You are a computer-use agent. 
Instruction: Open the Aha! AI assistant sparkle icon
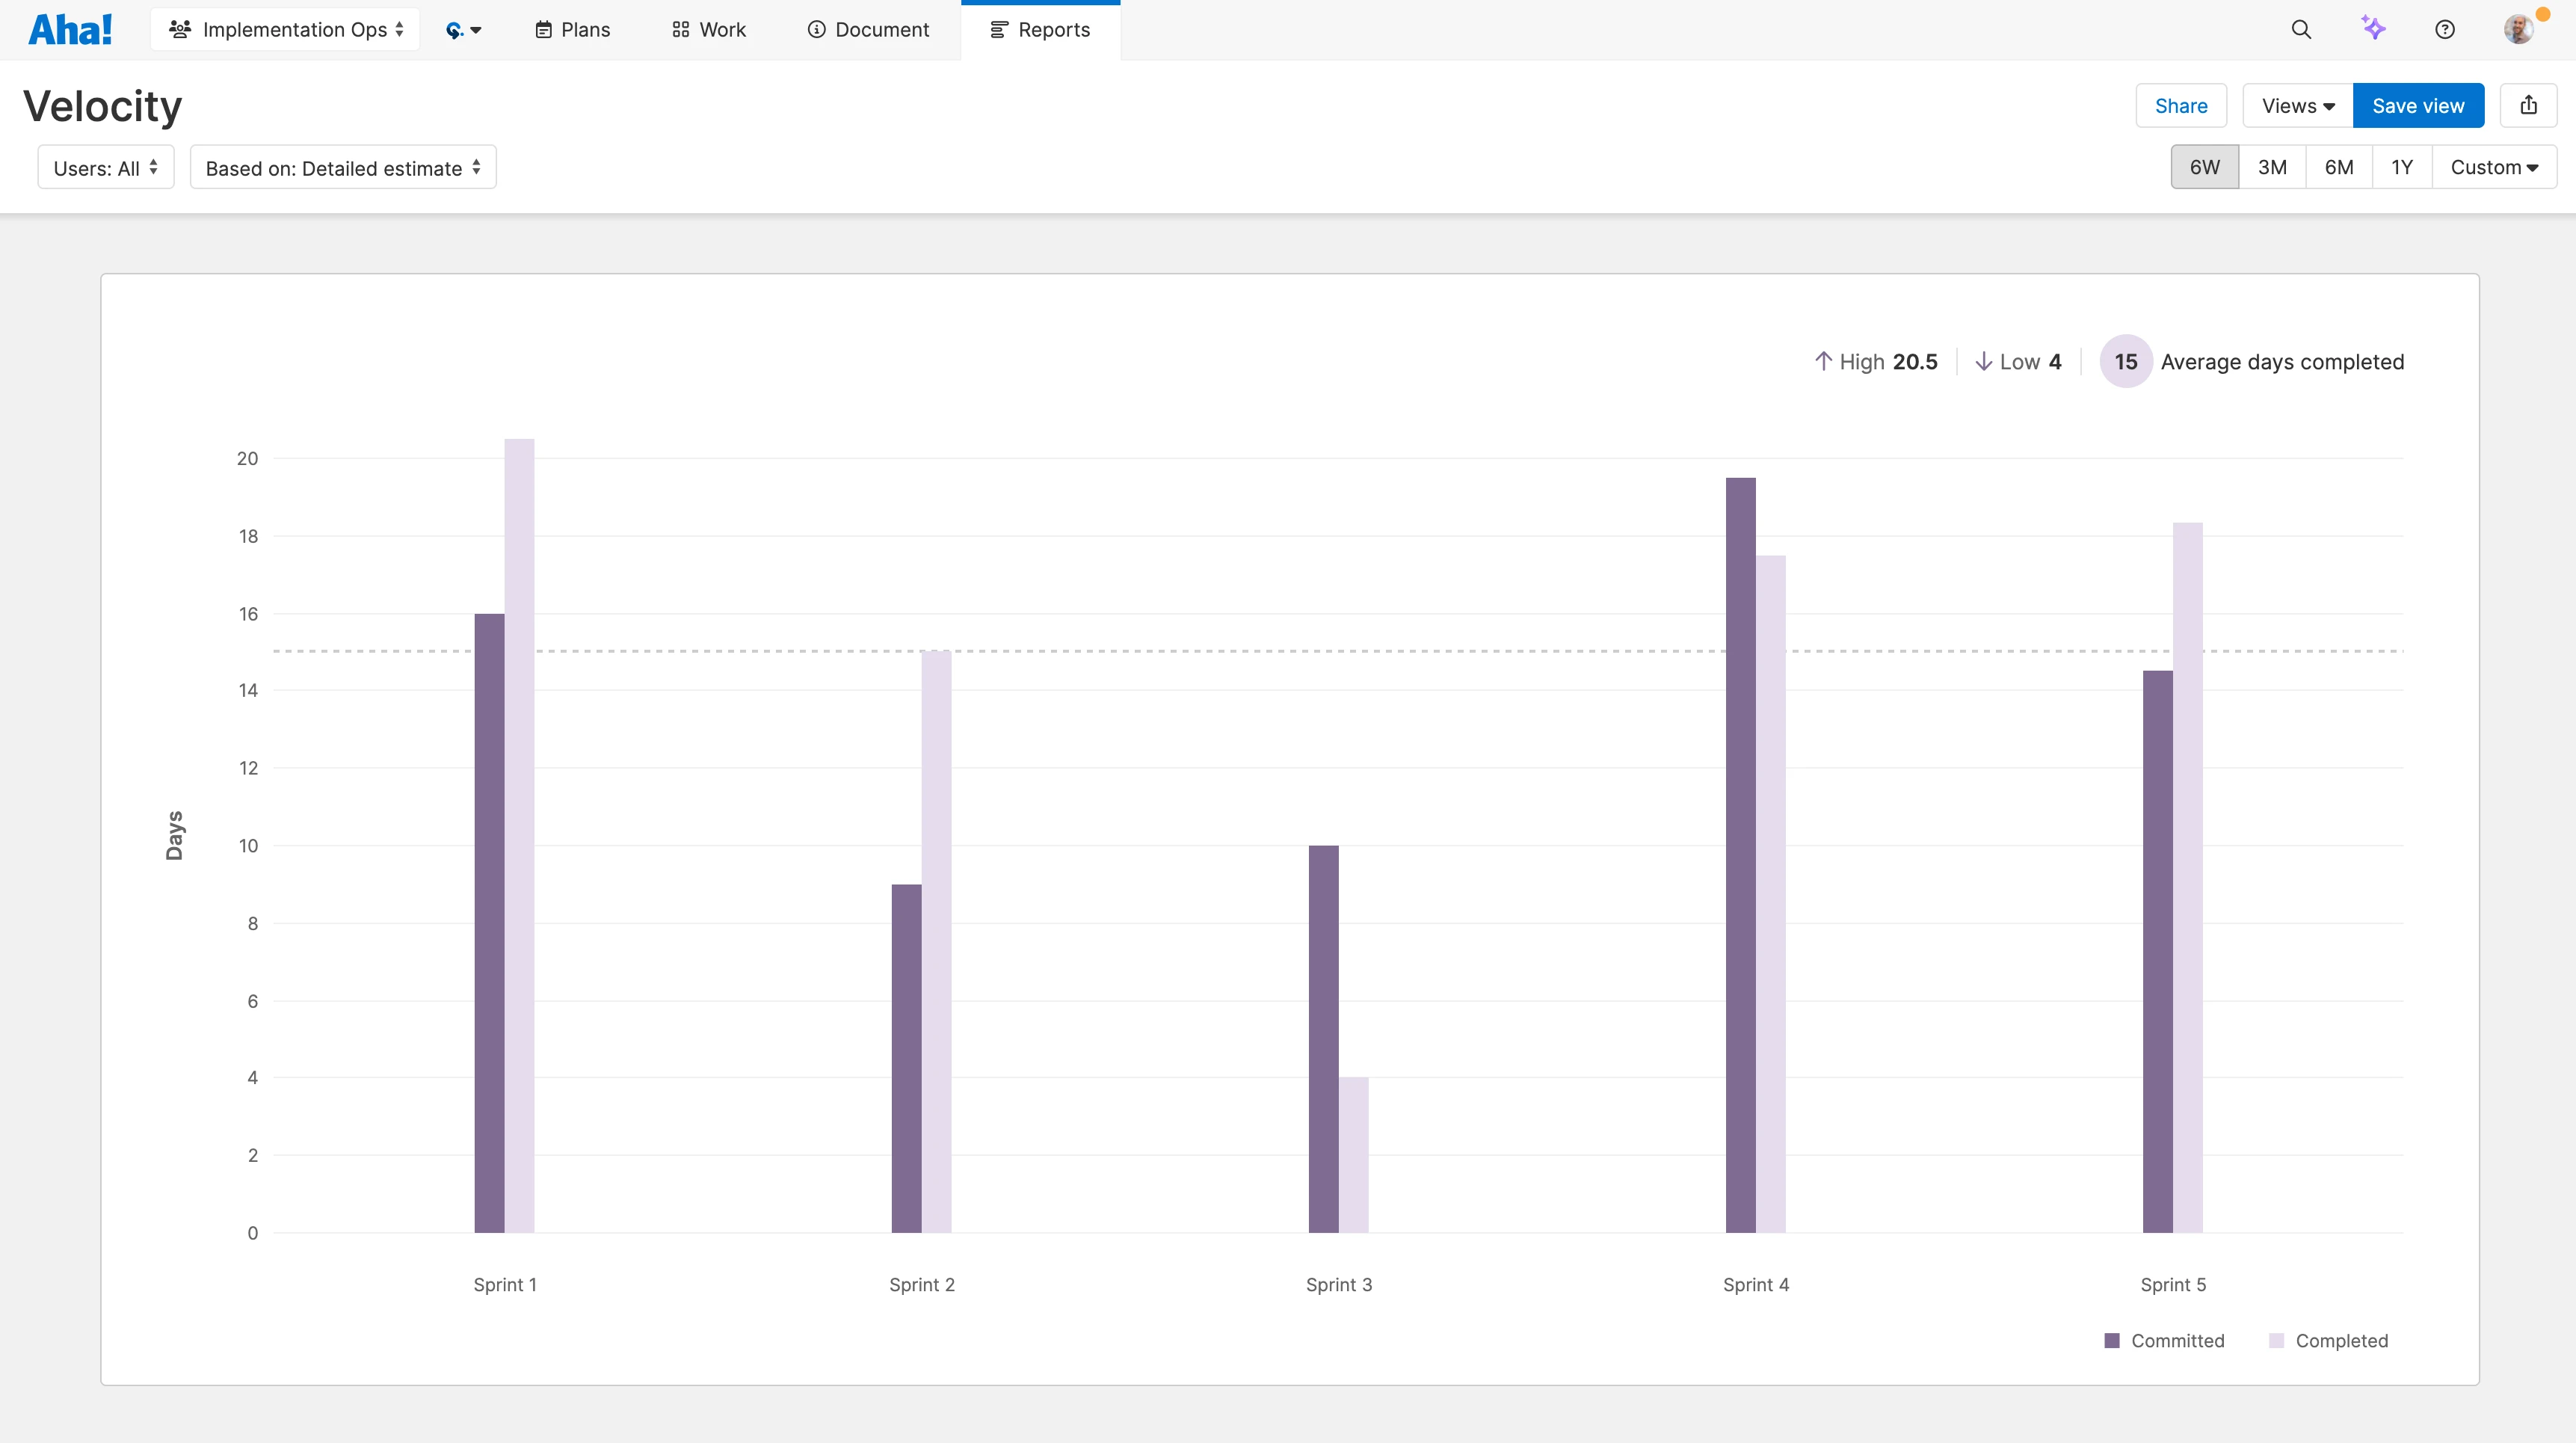coord(2374,29)
